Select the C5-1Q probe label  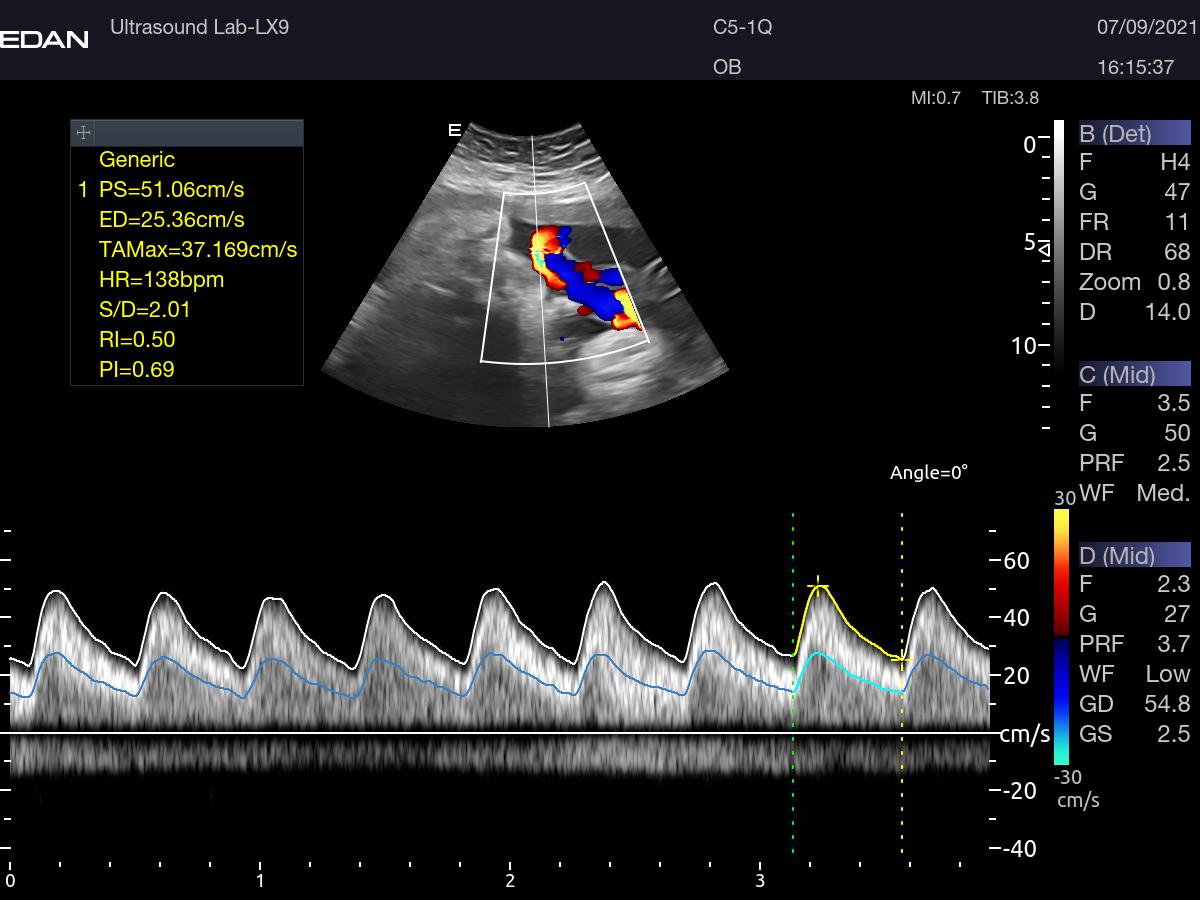pyautogui.click(x=742, y=27)
